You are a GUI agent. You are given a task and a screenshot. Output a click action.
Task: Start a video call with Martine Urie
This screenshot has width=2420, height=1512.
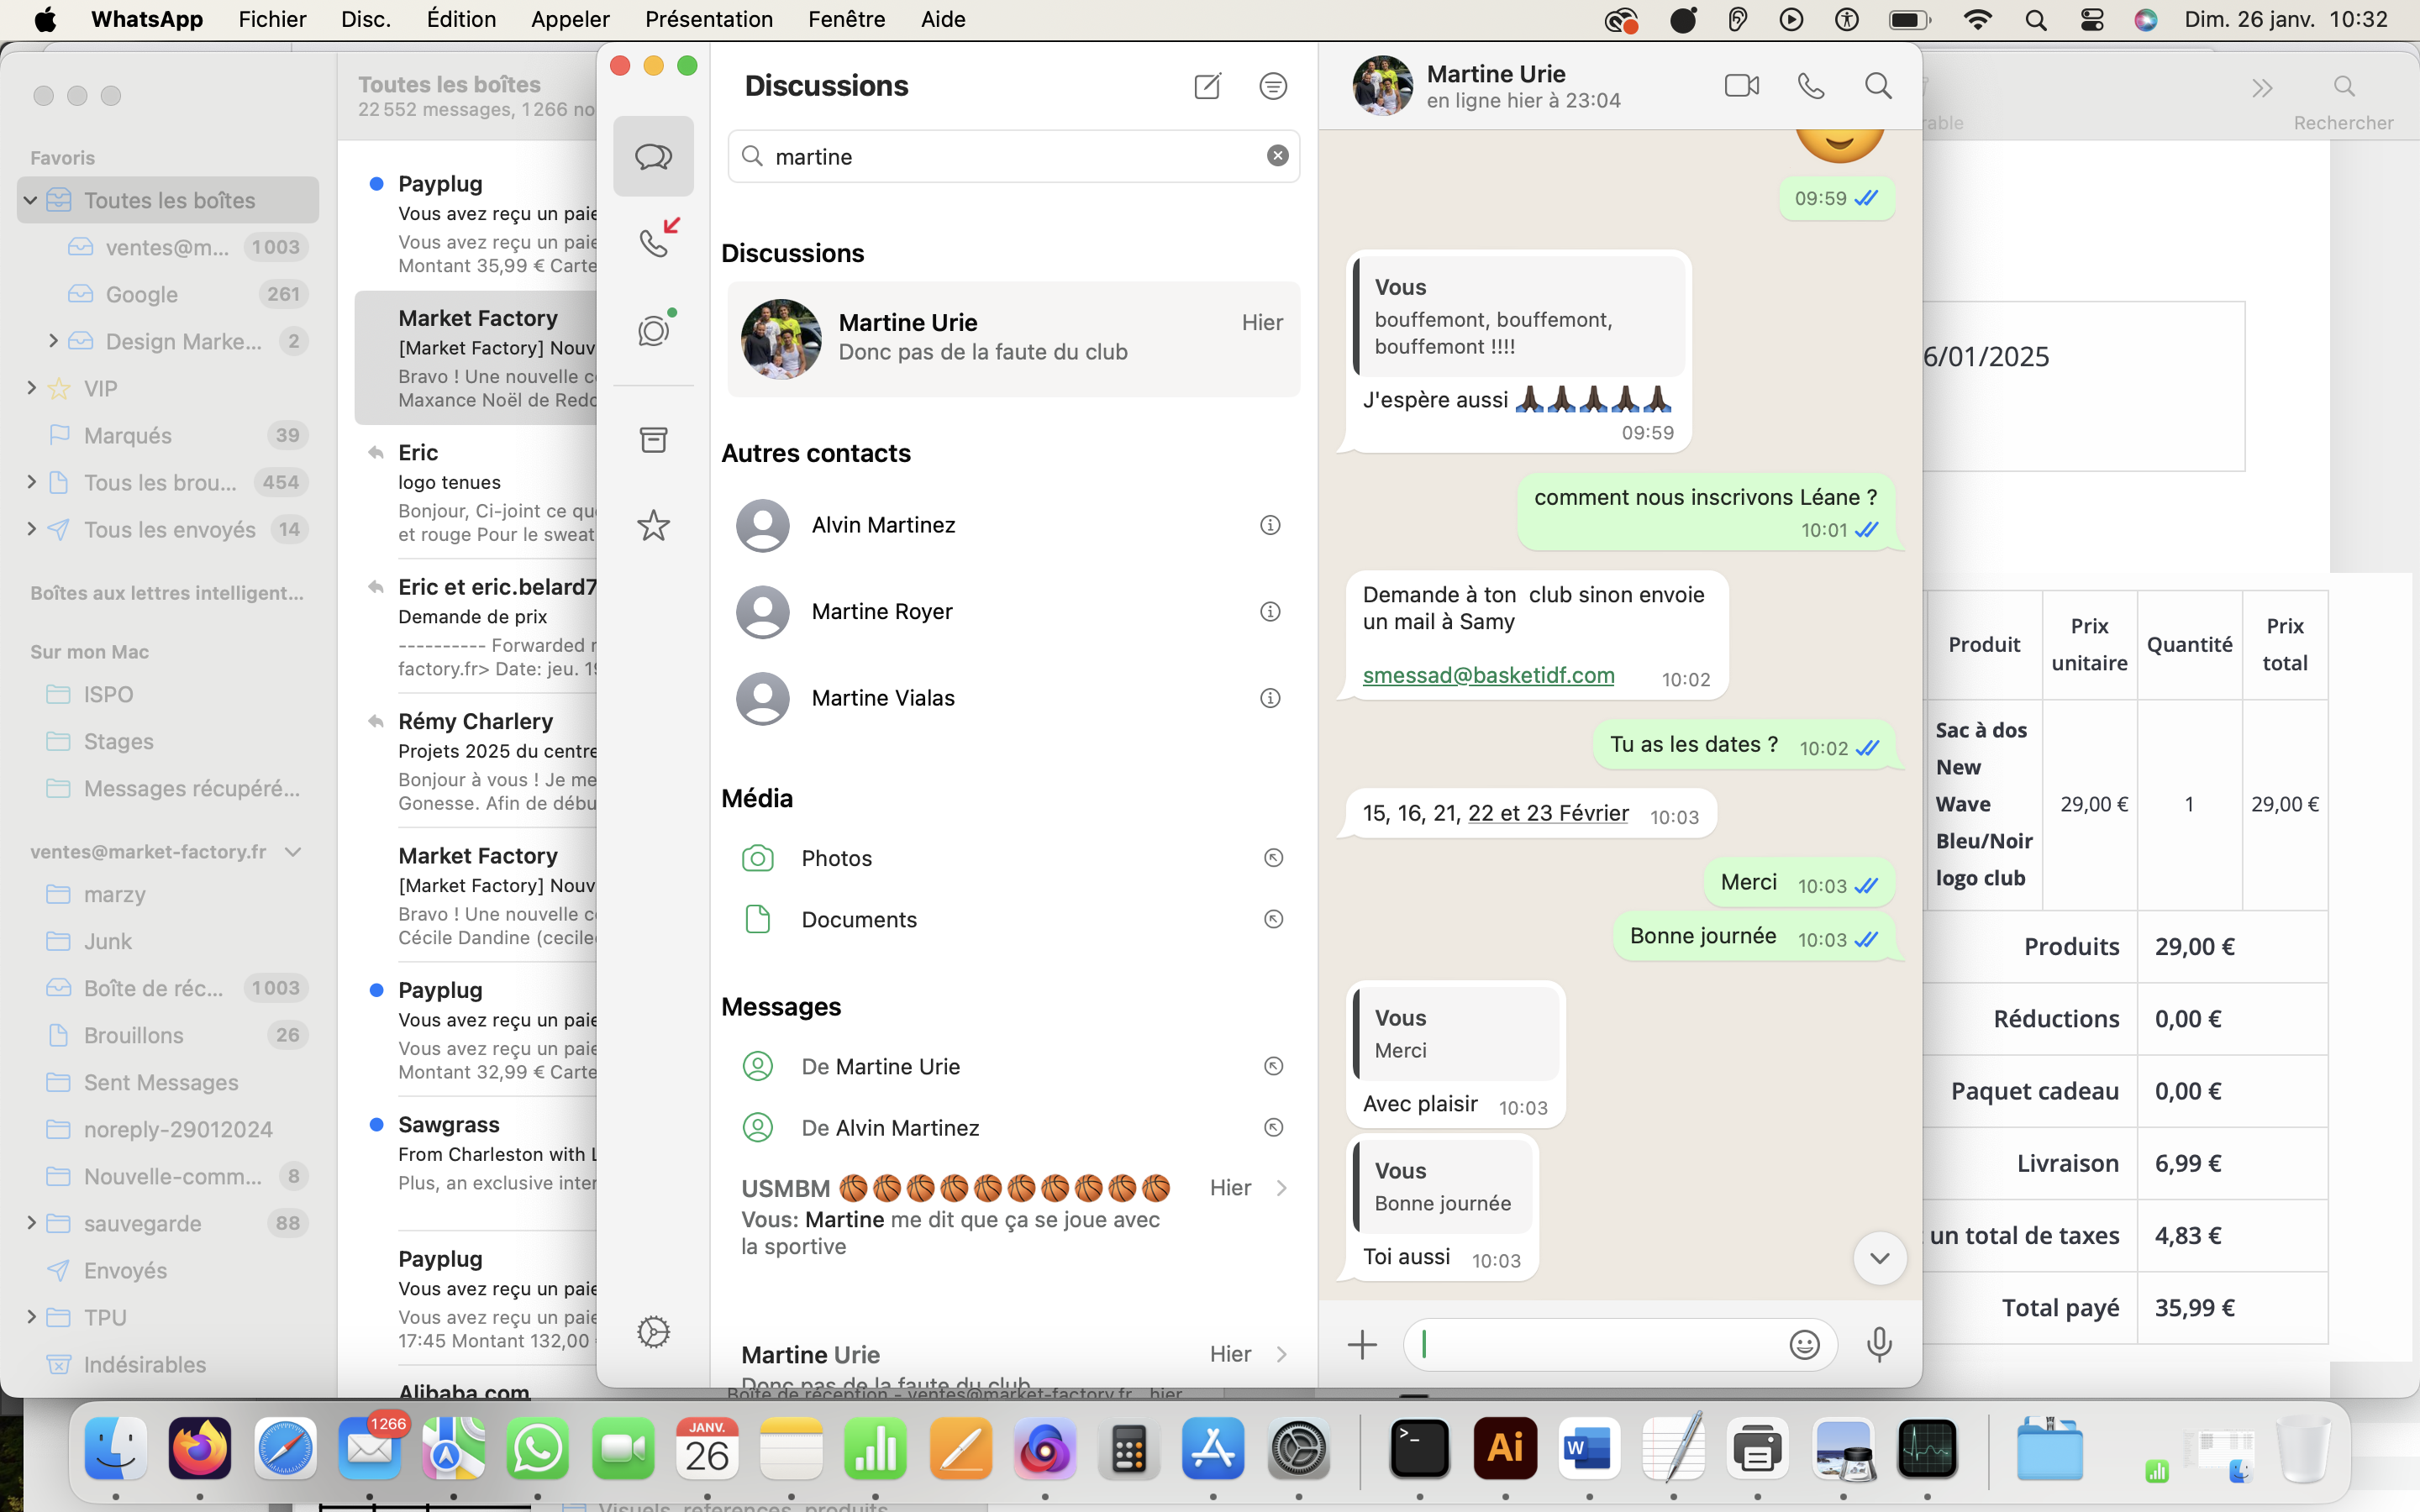click(x=1741, y=86)
